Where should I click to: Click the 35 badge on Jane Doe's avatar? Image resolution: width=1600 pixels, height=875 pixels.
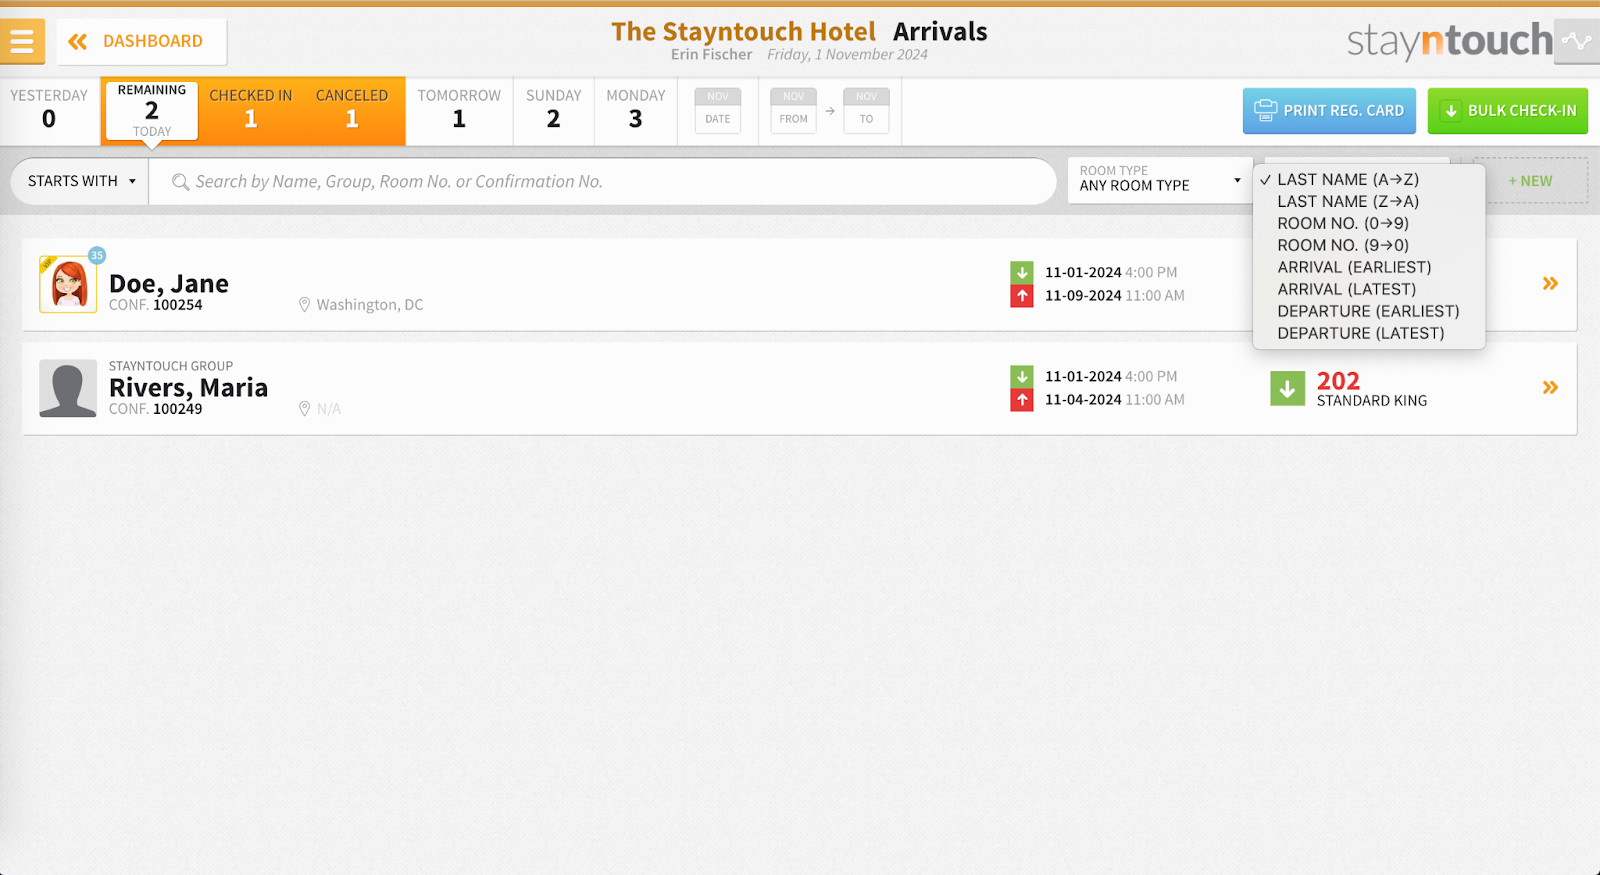coord(97,255)
